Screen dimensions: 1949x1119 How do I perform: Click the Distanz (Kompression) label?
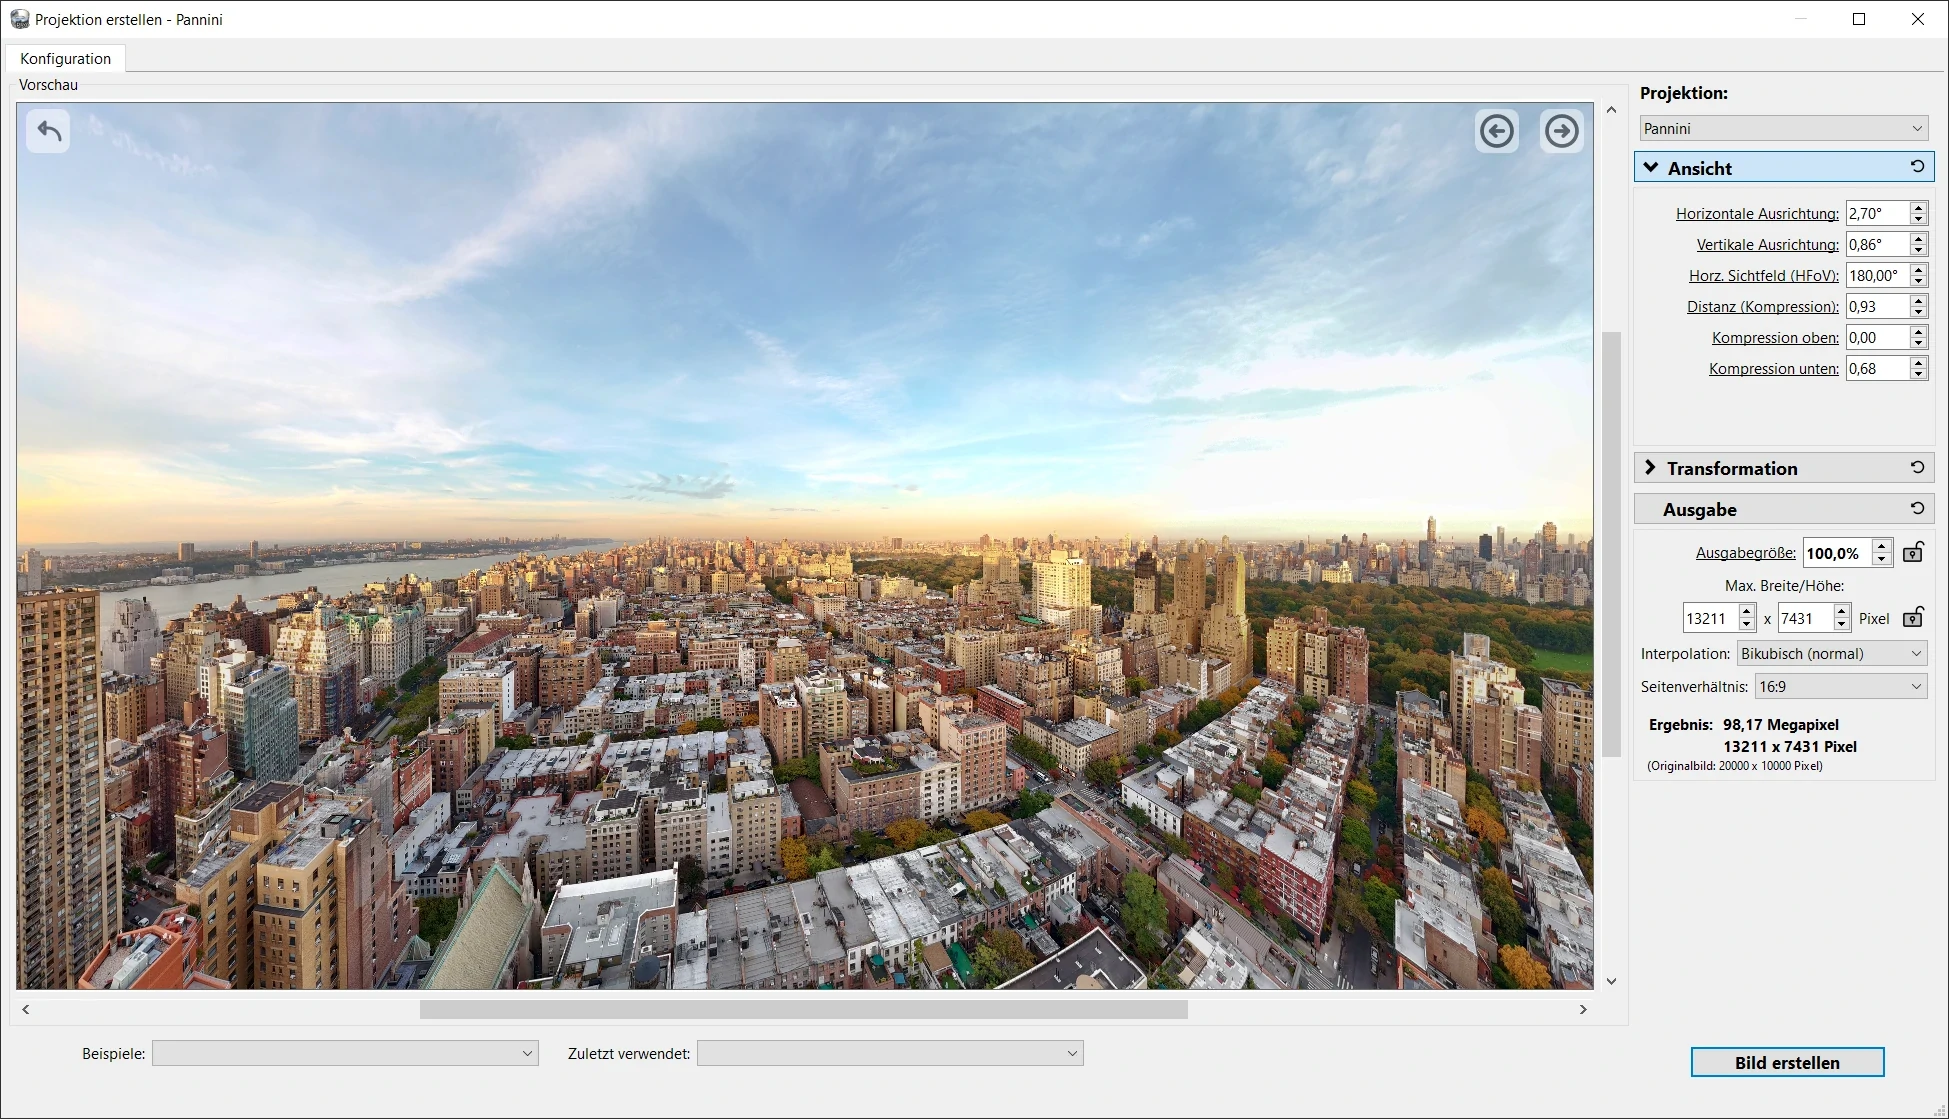[x=1762, y=307]
